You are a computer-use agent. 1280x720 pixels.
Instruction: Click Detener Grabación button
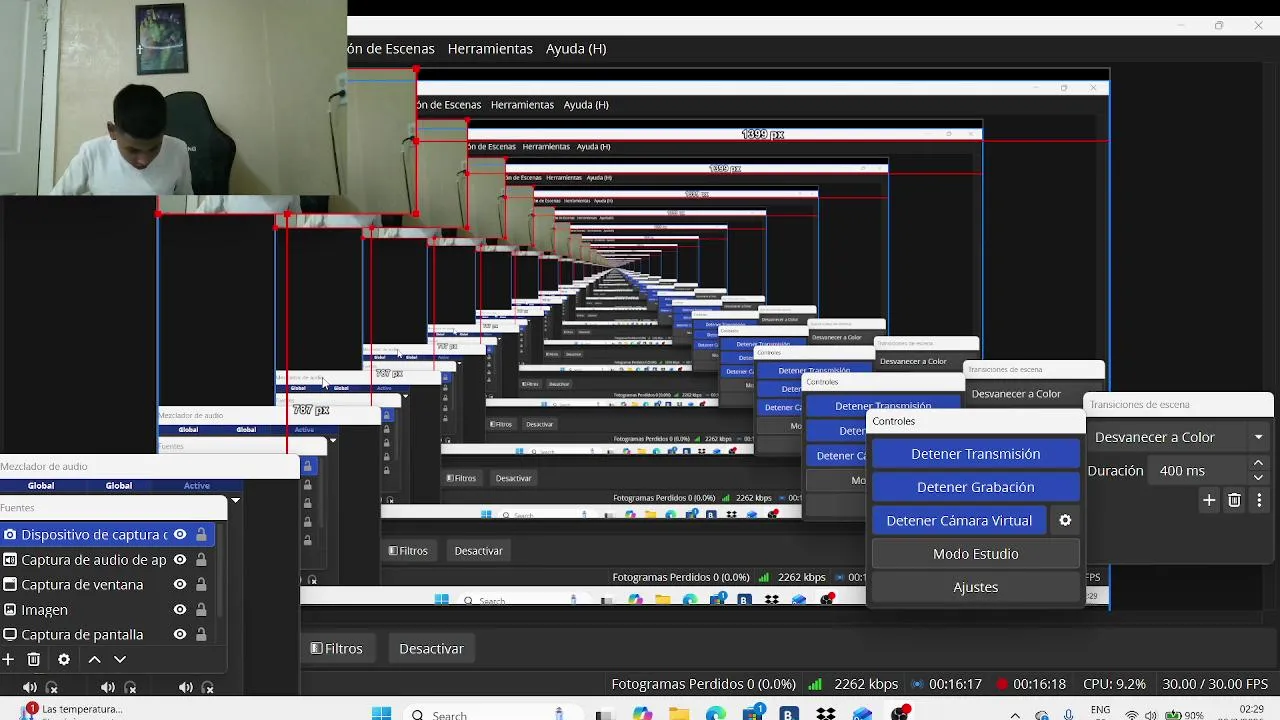point(976,487)
